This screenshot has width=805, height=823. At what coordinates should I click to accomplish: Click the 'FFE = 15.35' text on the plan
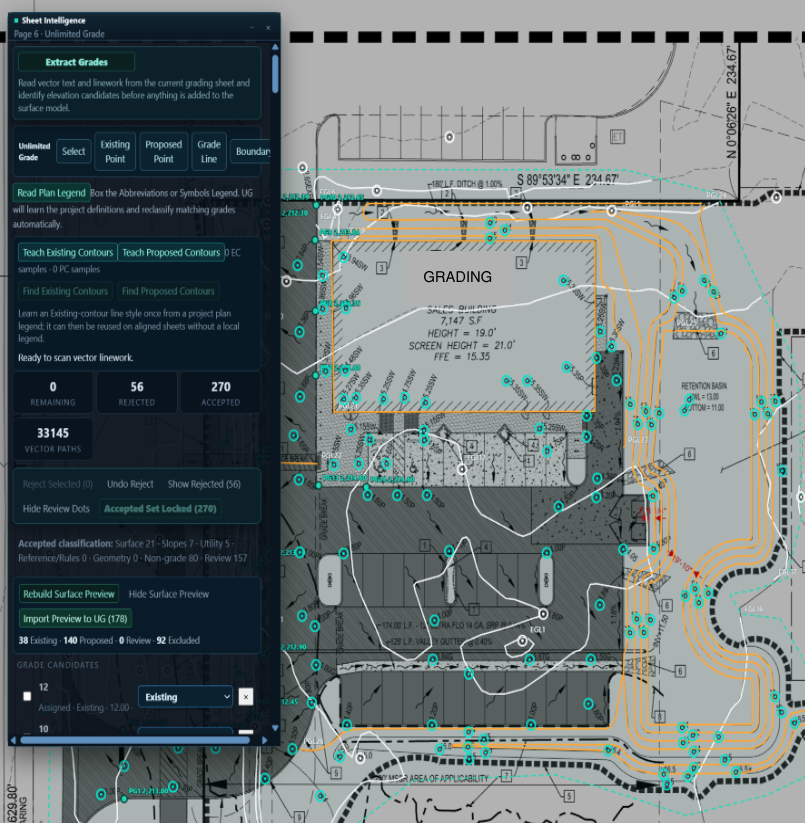(x=462, y=357)
